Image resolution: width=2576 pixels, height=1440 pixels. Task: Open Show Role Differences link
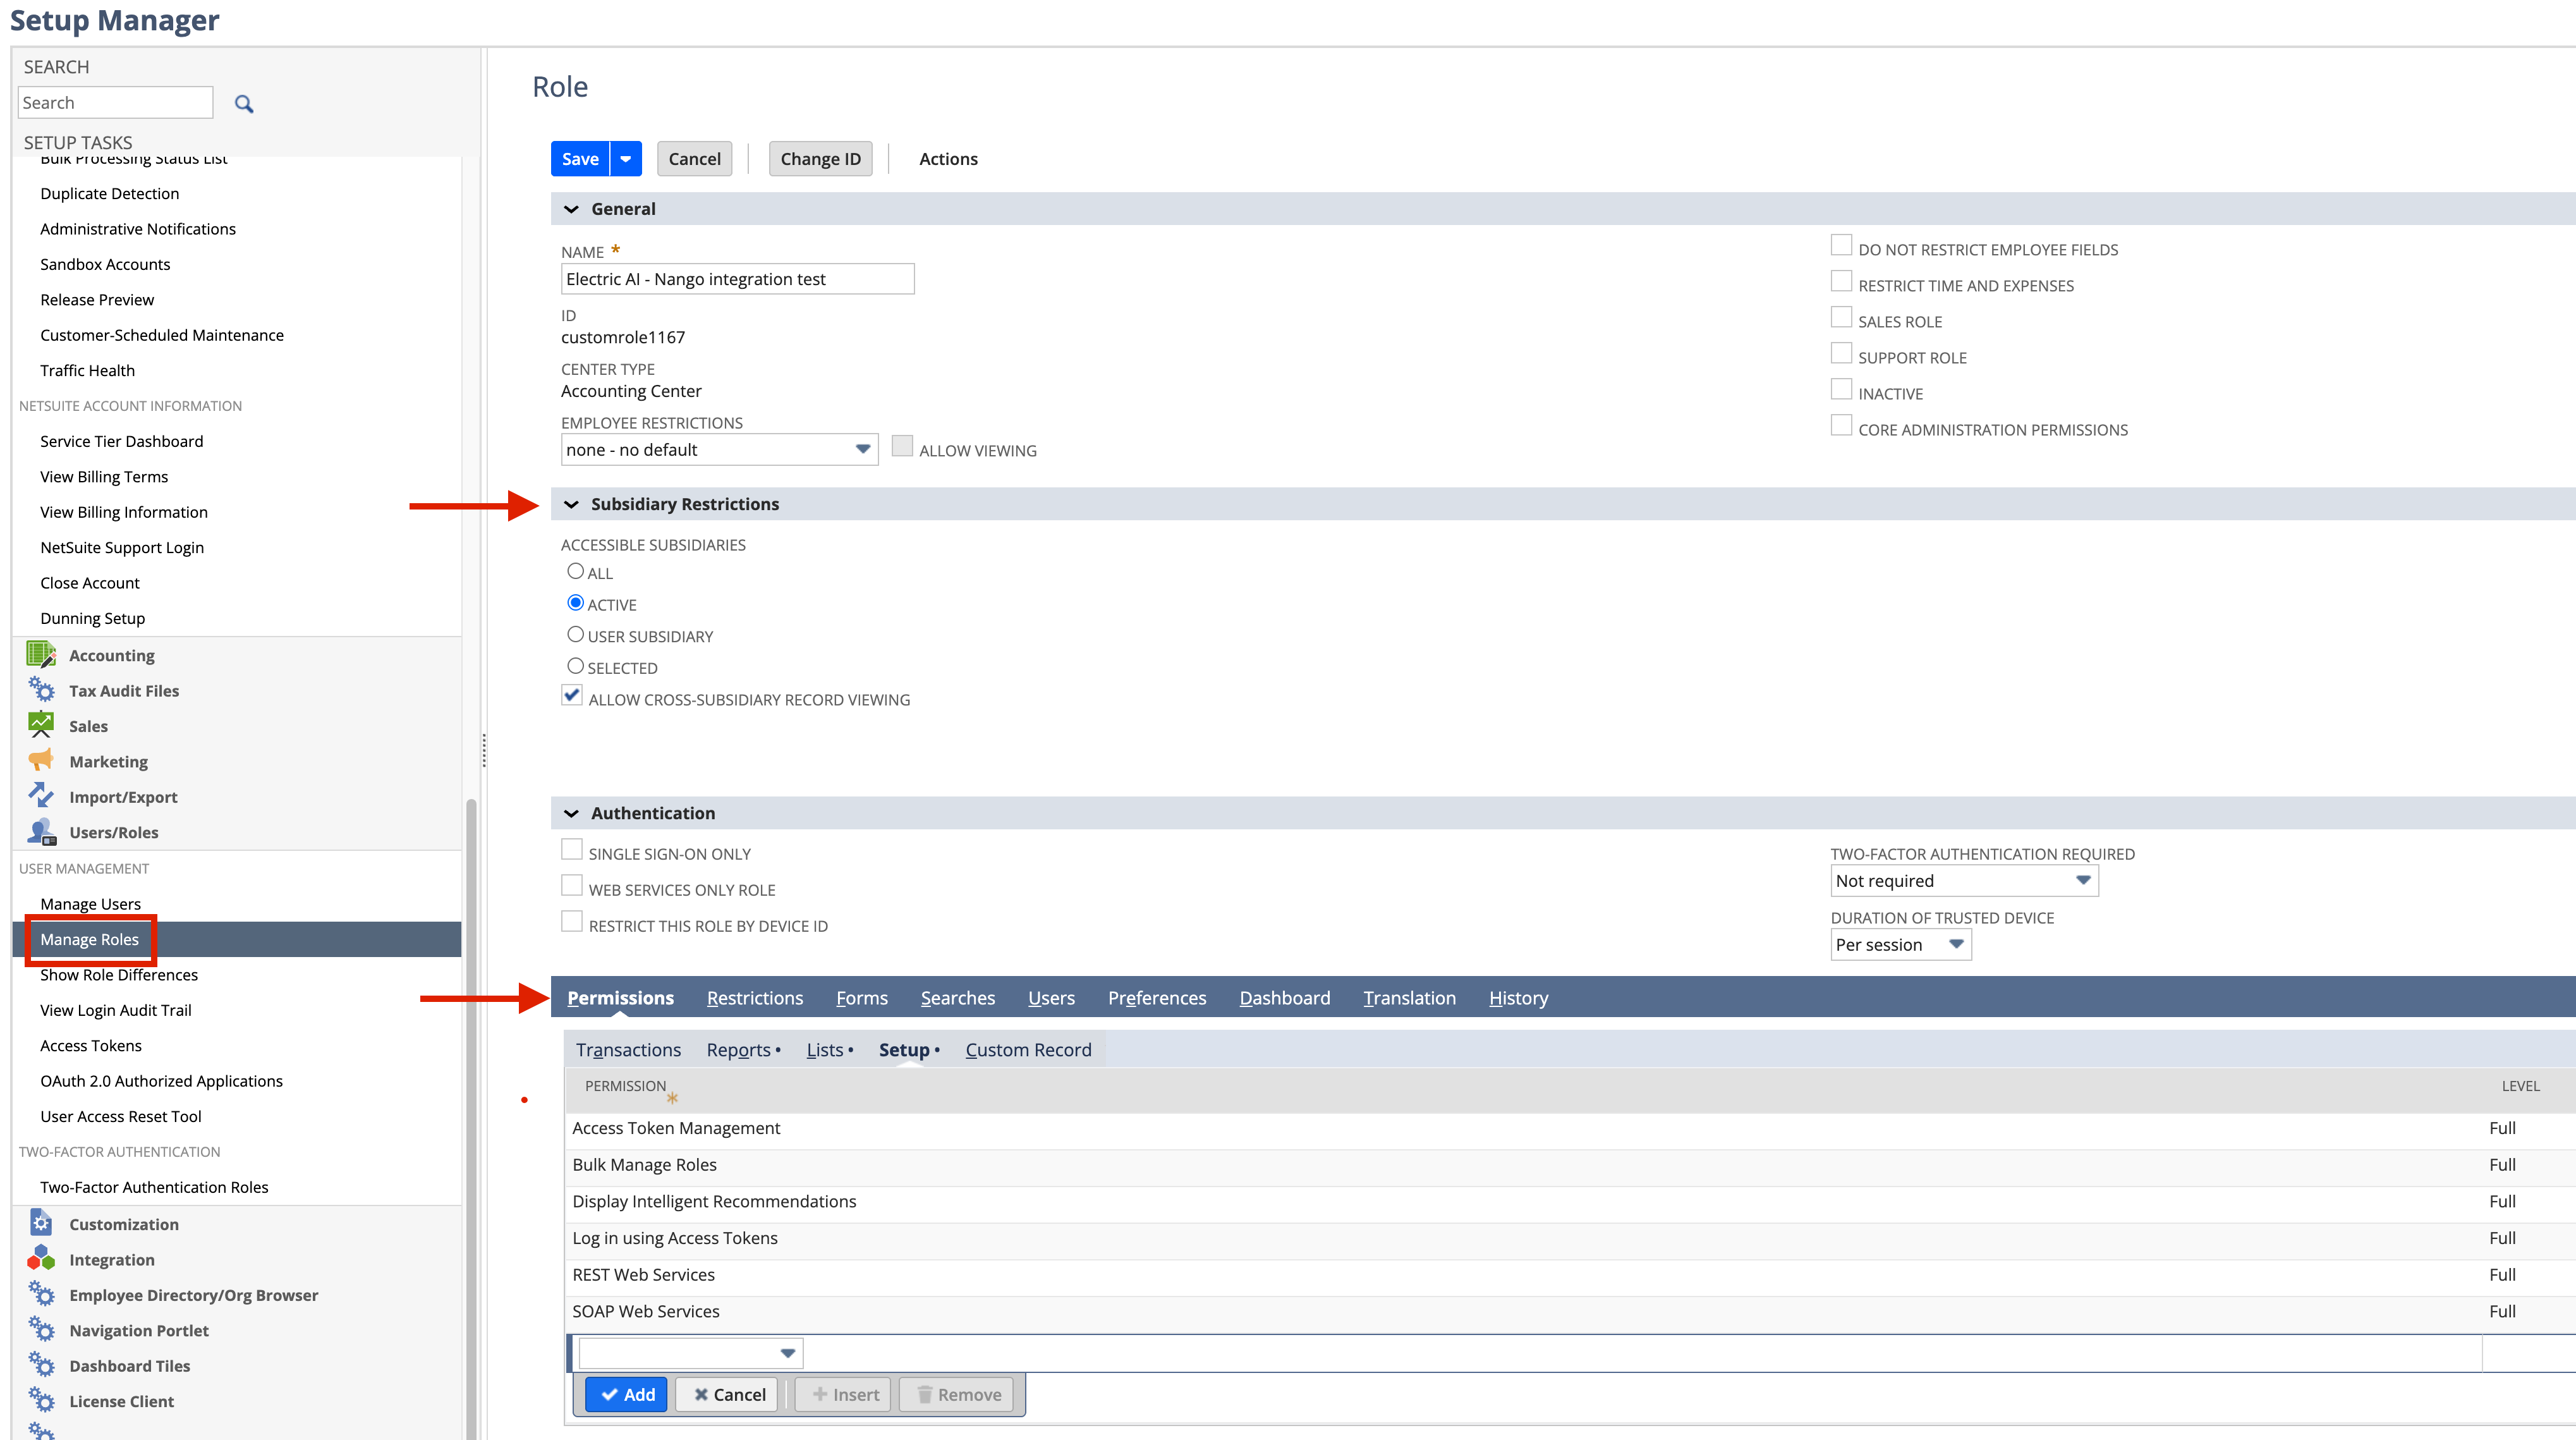pos(119,975)
